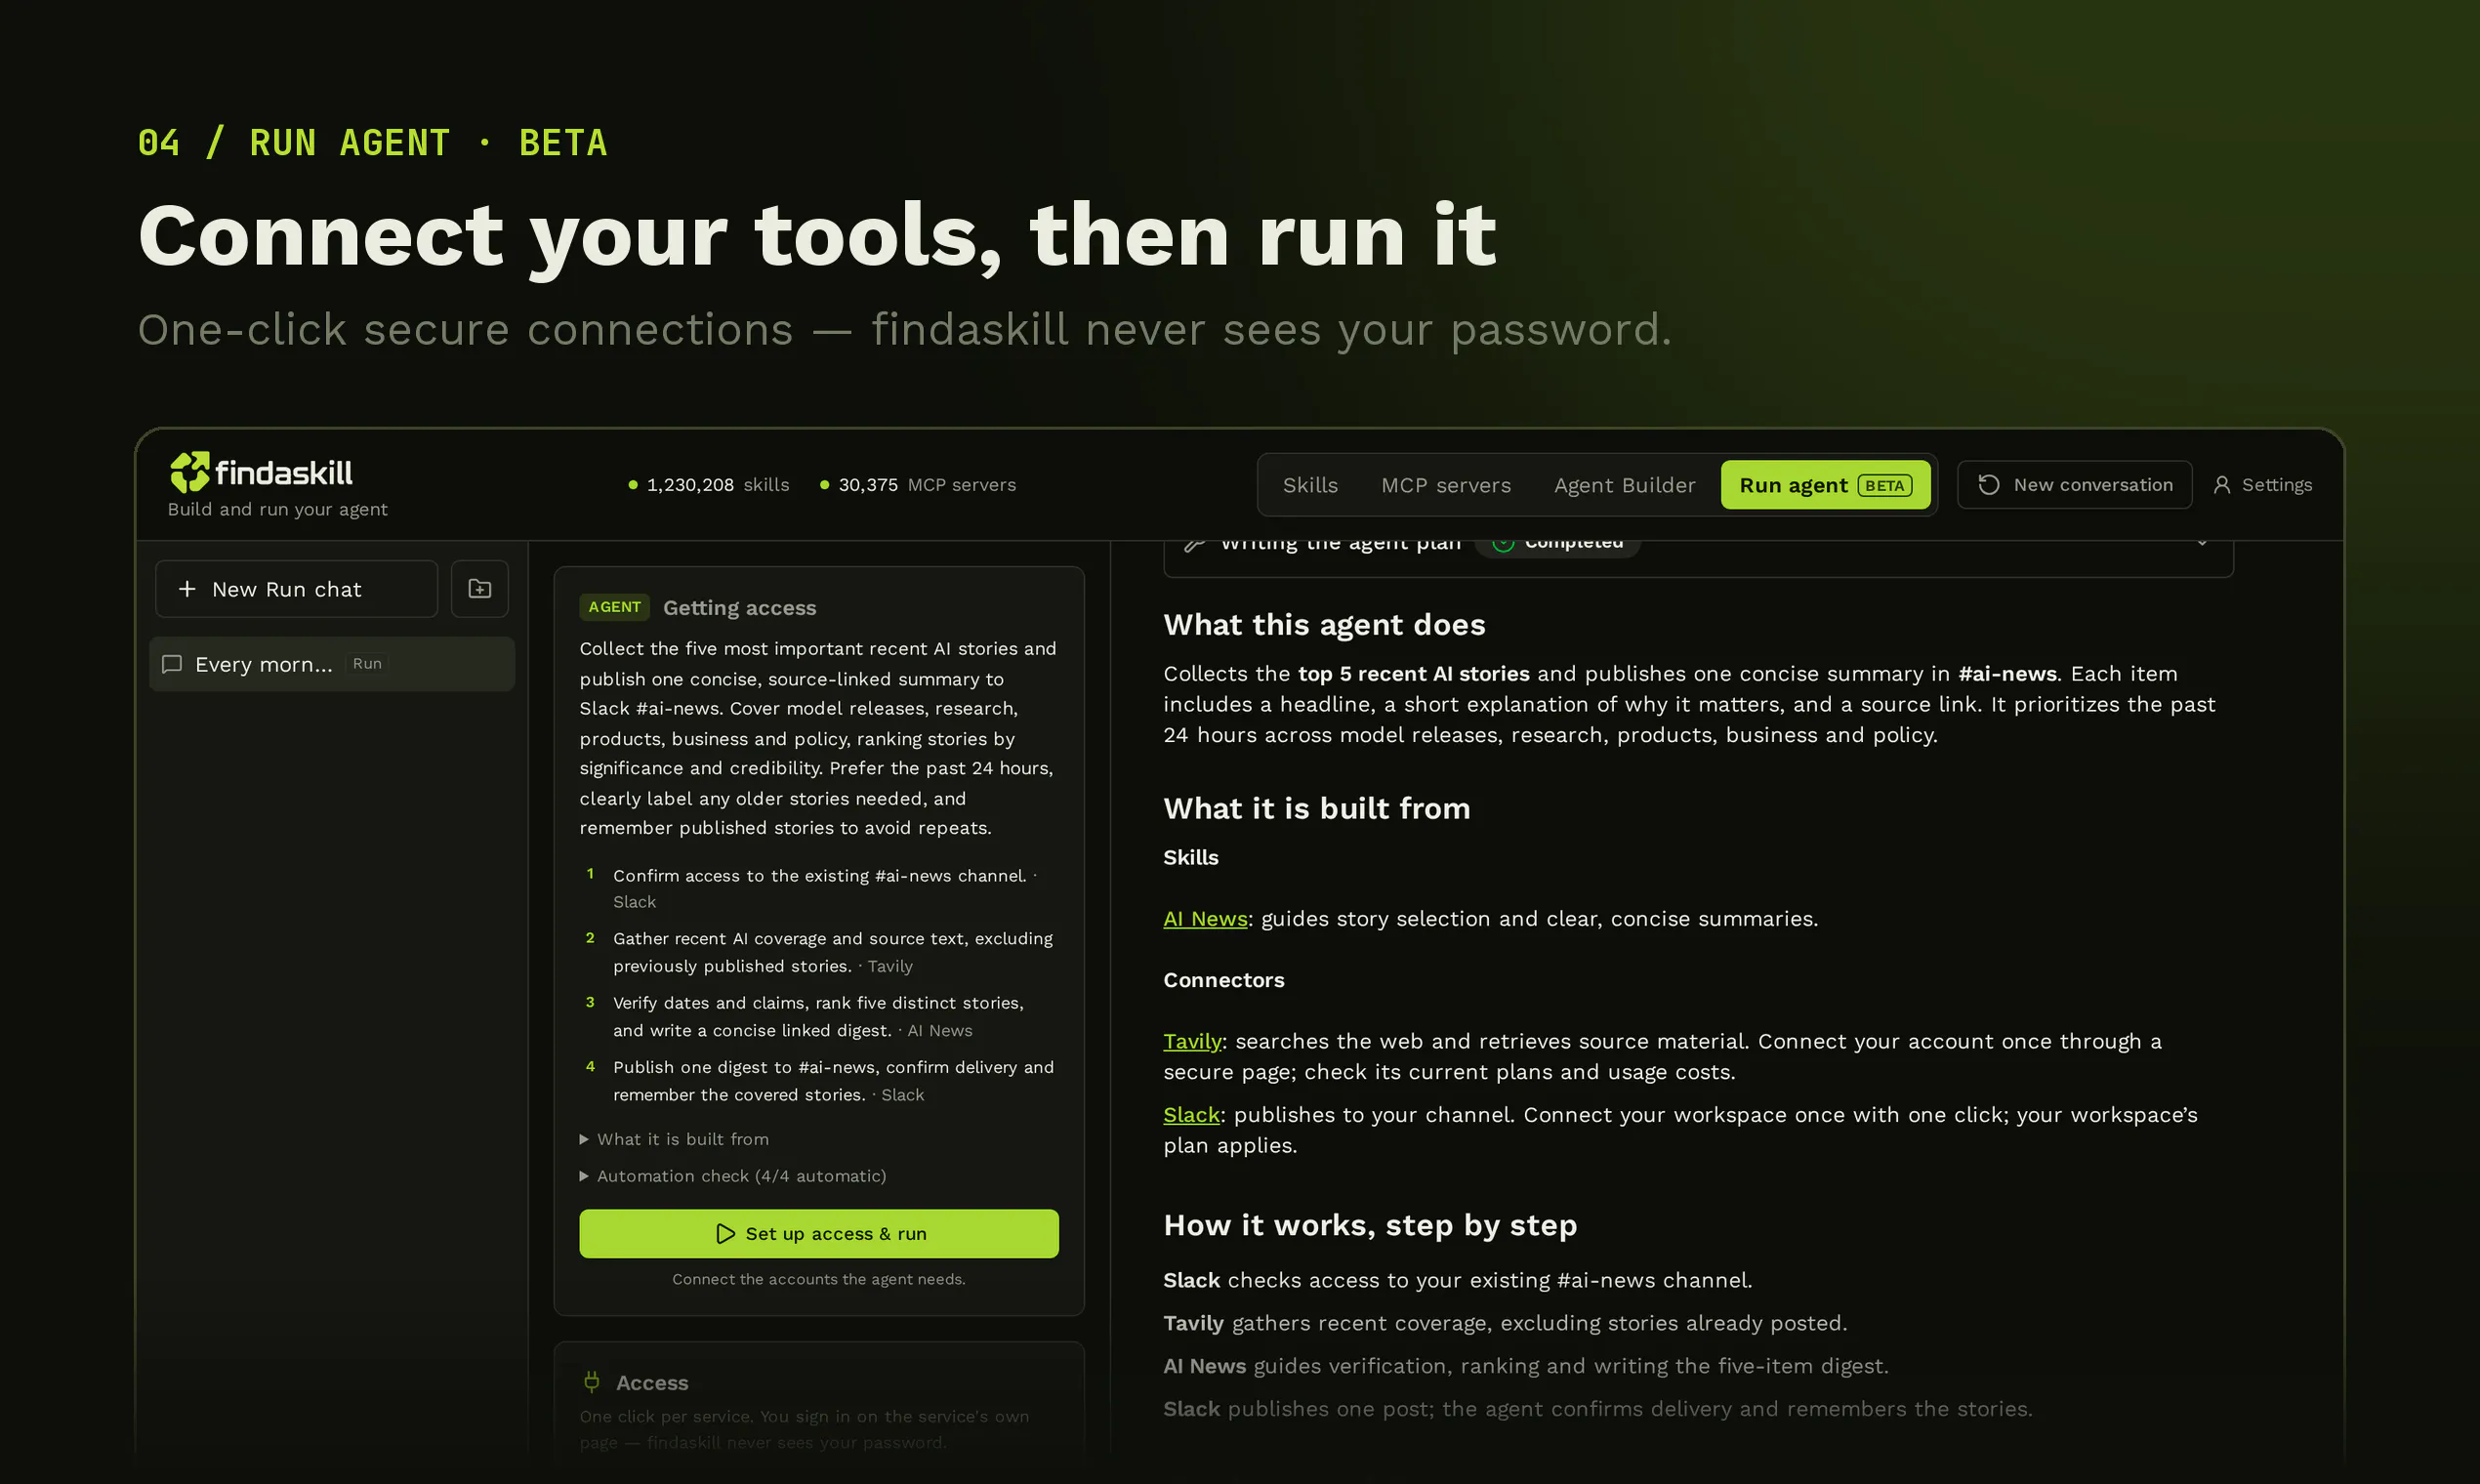Click step 1 Confirm access to #ai-news channel

(819, 888)
